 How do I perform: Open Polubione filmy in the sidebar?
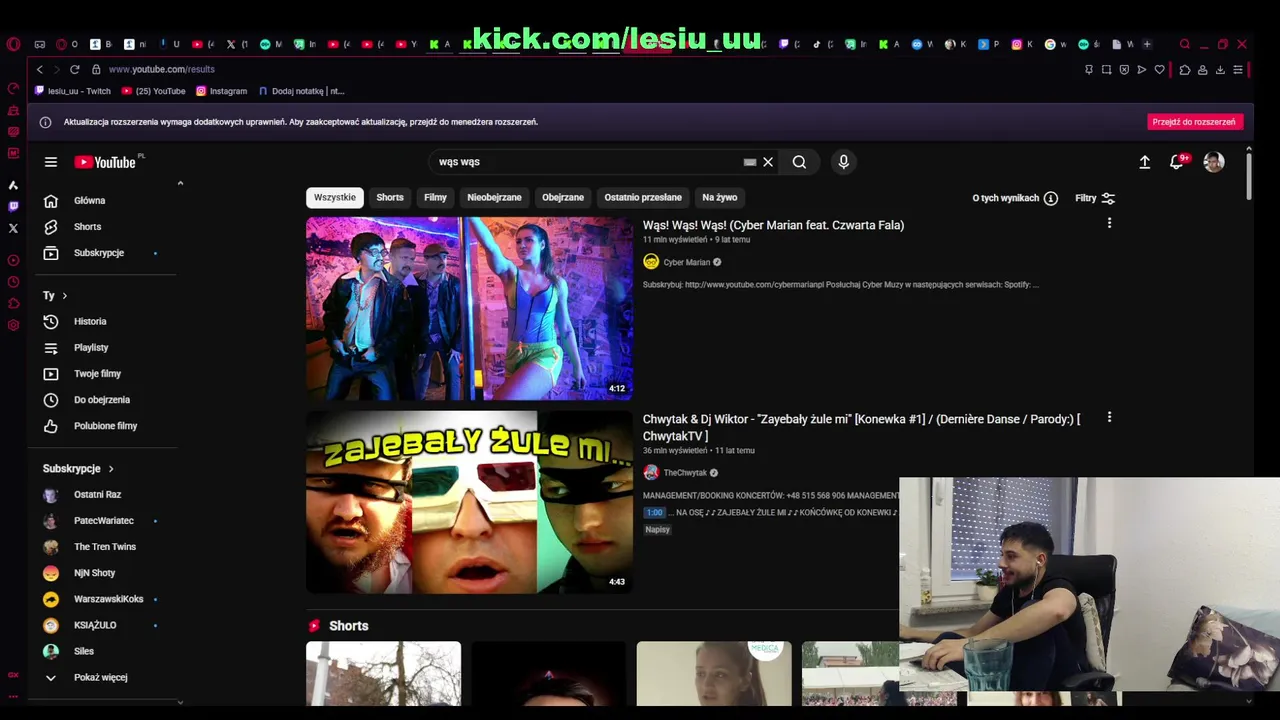[105, 426]
